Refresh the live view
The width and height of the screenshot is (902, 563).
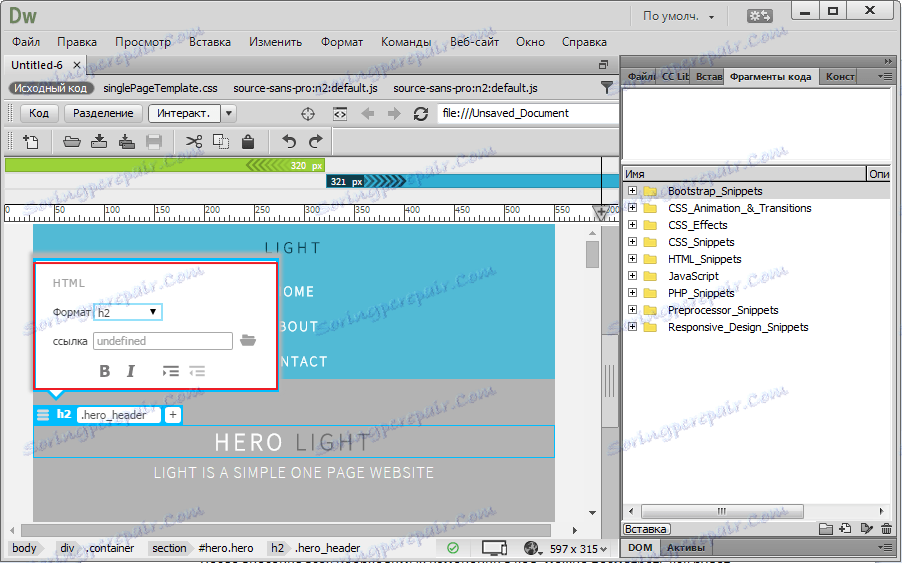(421, 114)
